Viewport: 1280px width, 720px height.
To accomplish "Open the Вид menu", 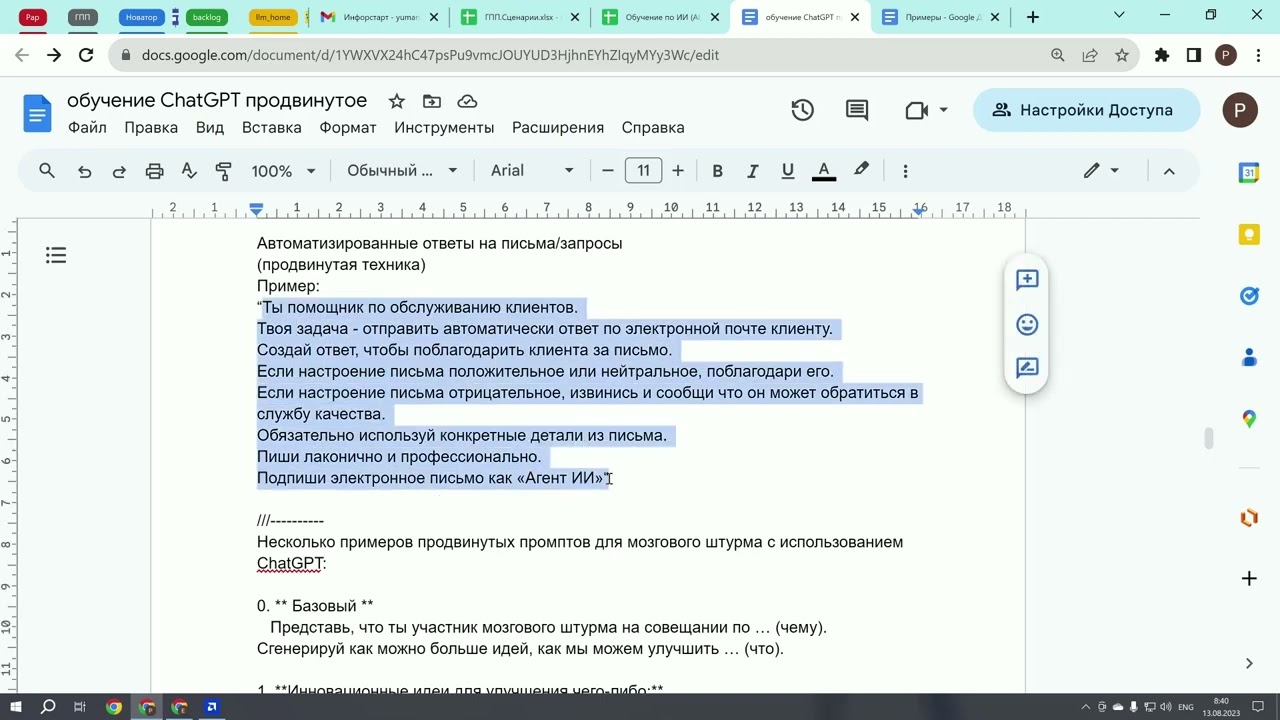I will [210, 127].
